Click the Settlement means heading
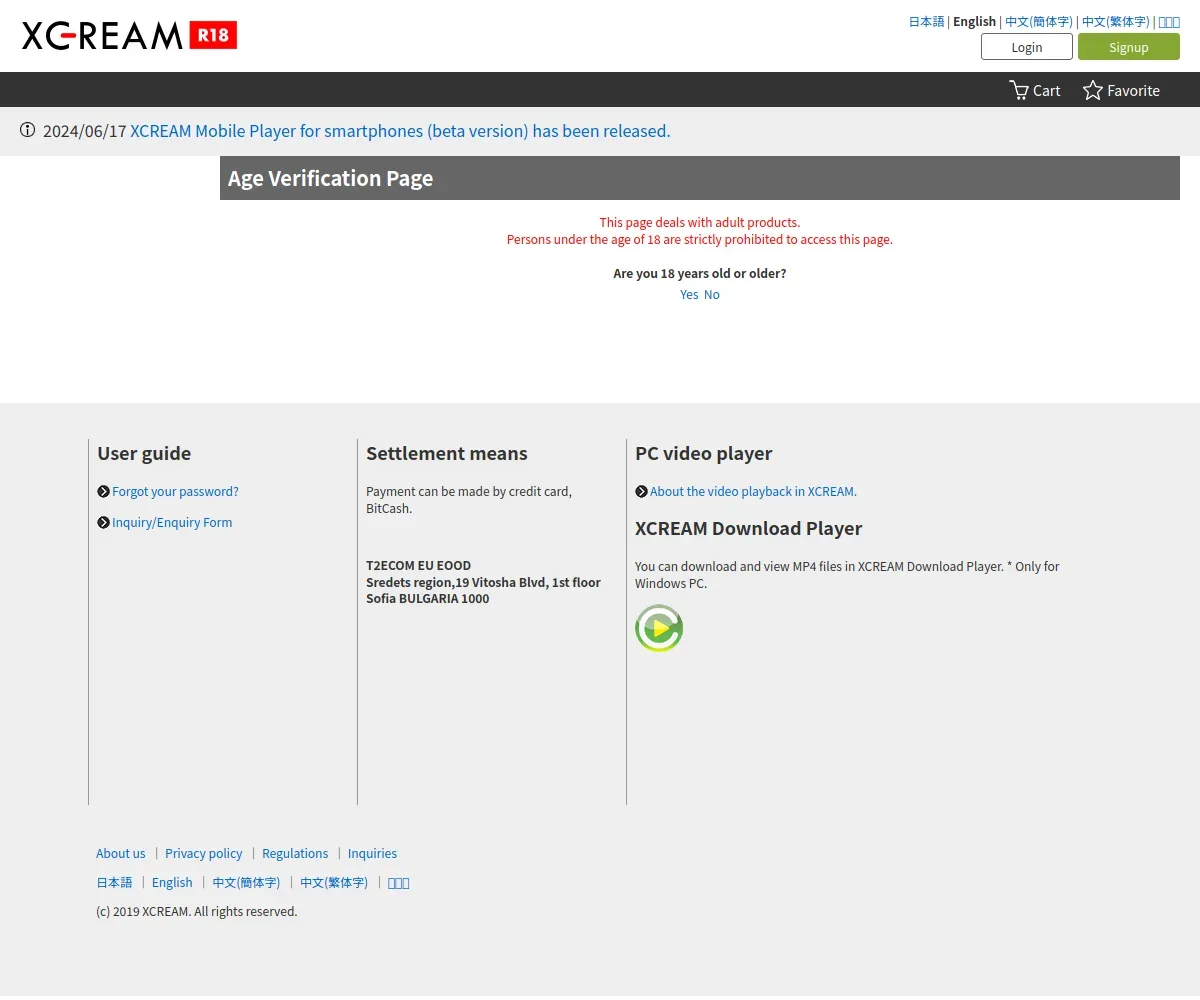The height and width of the screenshot is (1000, 1200). coord(447,453)
